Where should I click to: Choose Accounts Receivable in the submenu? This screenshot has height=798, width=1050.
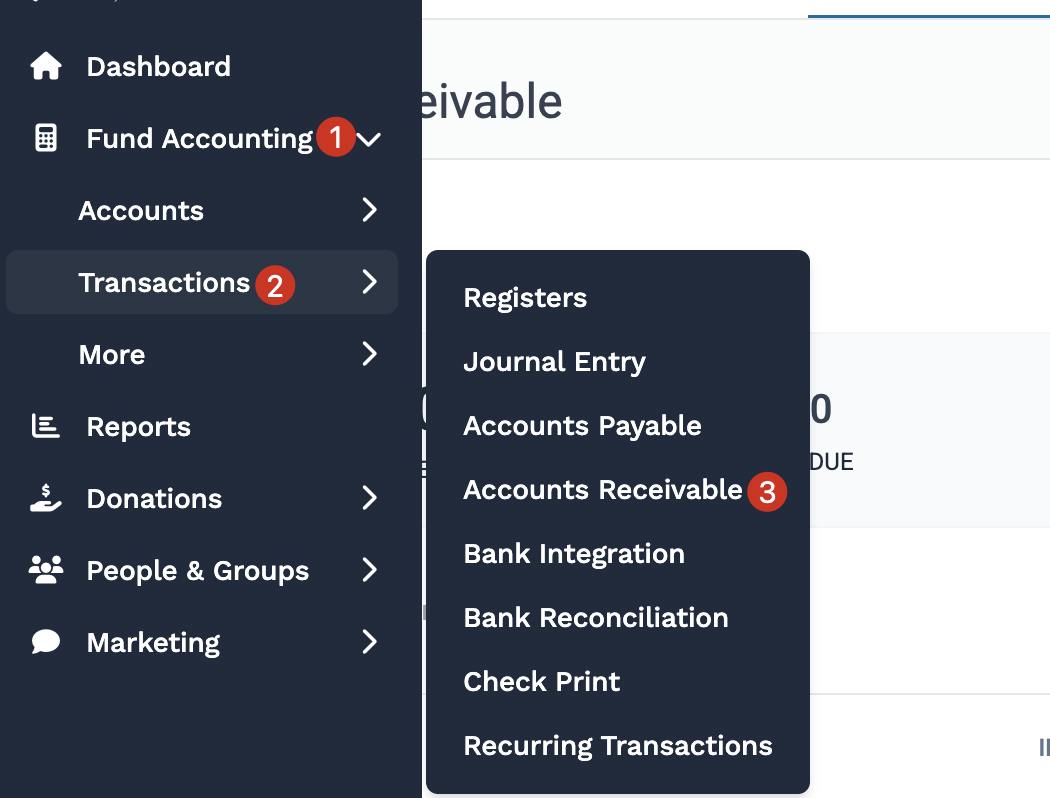point(602,490)
